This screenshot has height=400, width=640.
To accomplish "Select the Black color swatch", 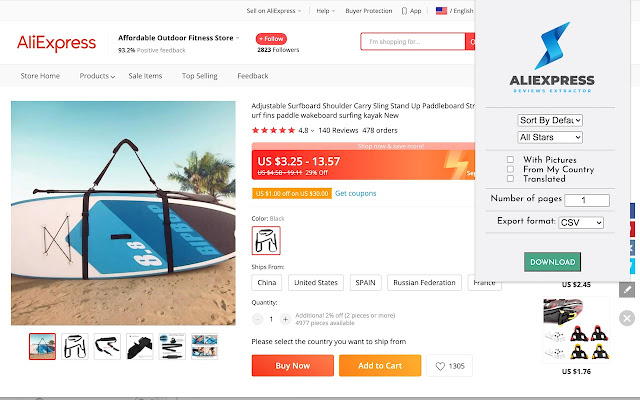I will coord(266,240).
